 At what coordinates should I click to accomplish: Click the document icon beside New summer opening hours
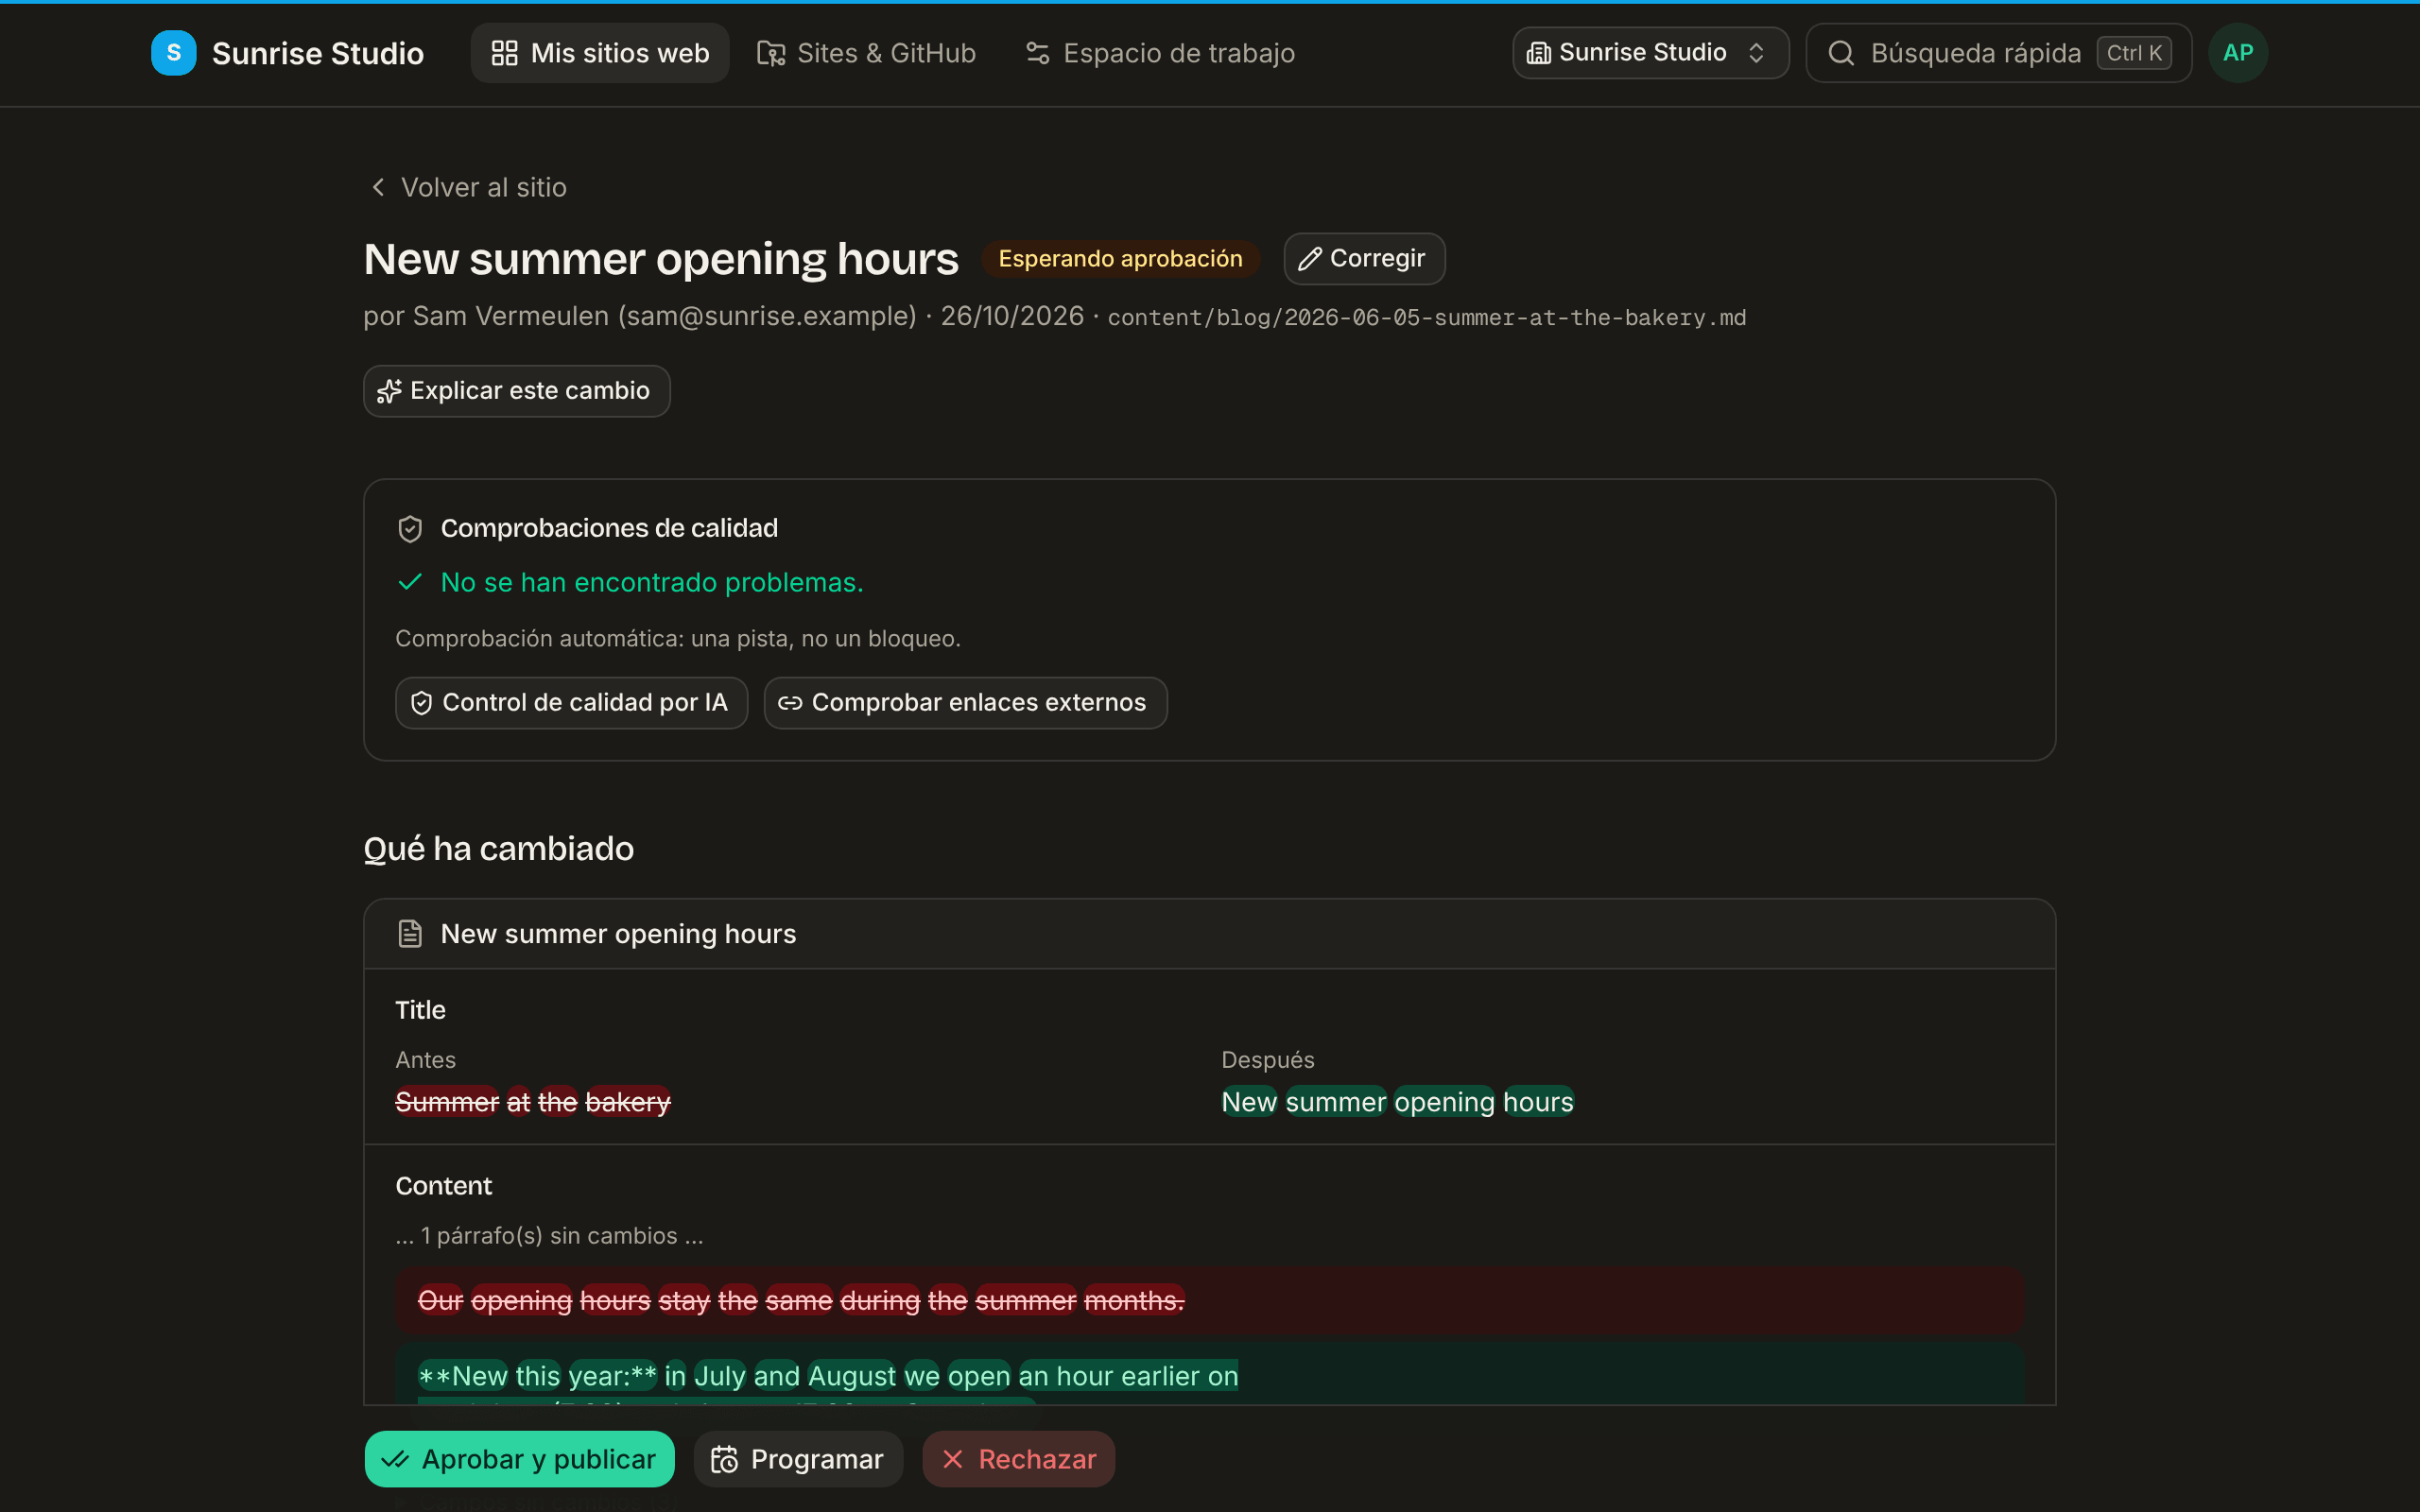410,933
